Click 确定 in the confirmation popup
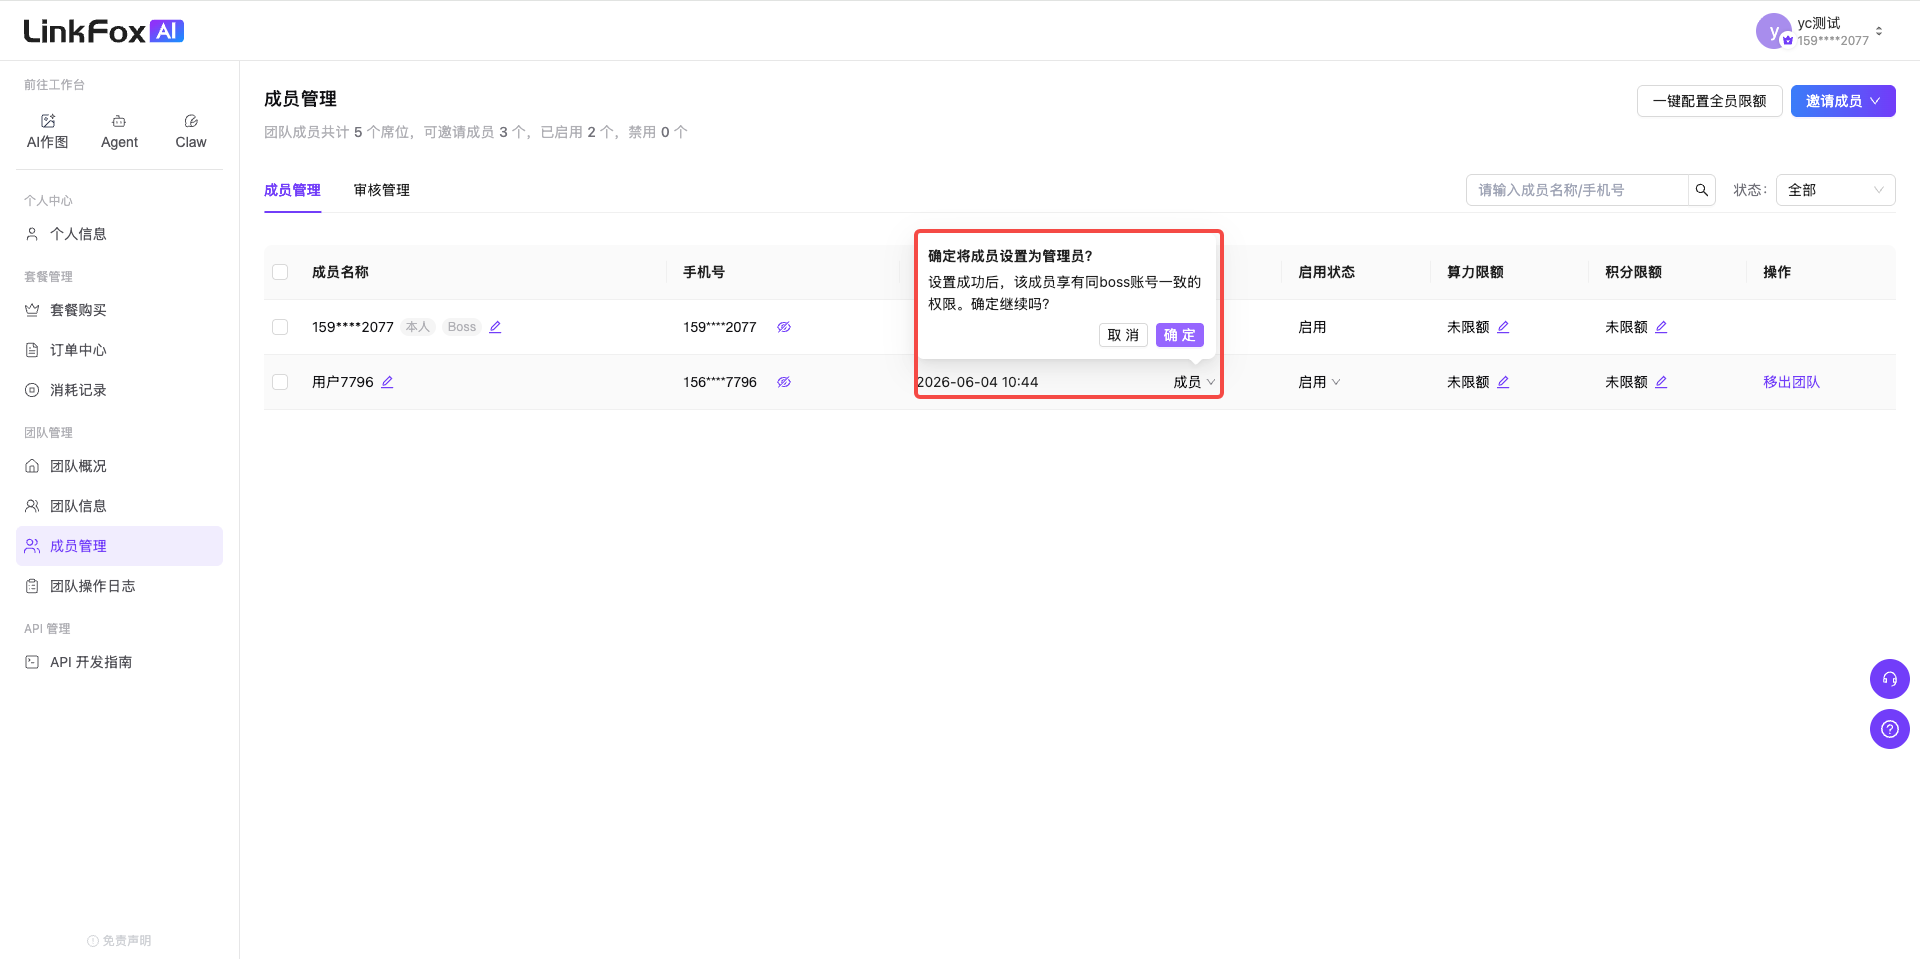The width and height of the screenshot is (1920, 959). click(x=1180, y=335)
